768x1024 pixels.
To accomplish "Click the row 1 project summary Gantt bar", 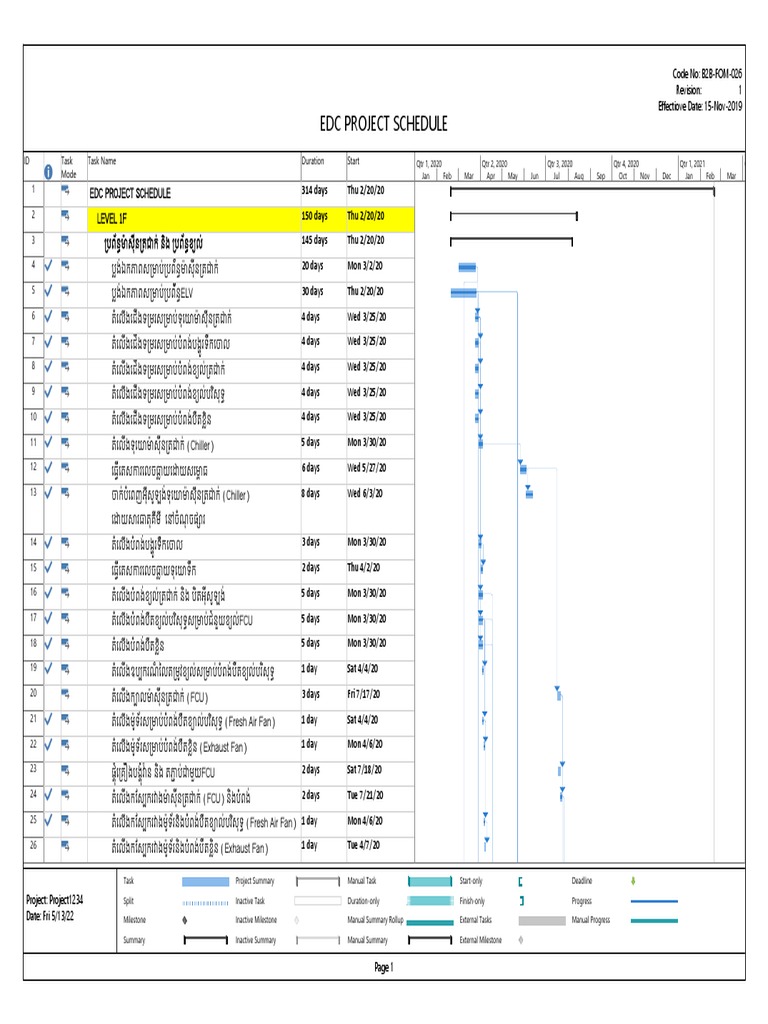I will click(x=582, y=190).
